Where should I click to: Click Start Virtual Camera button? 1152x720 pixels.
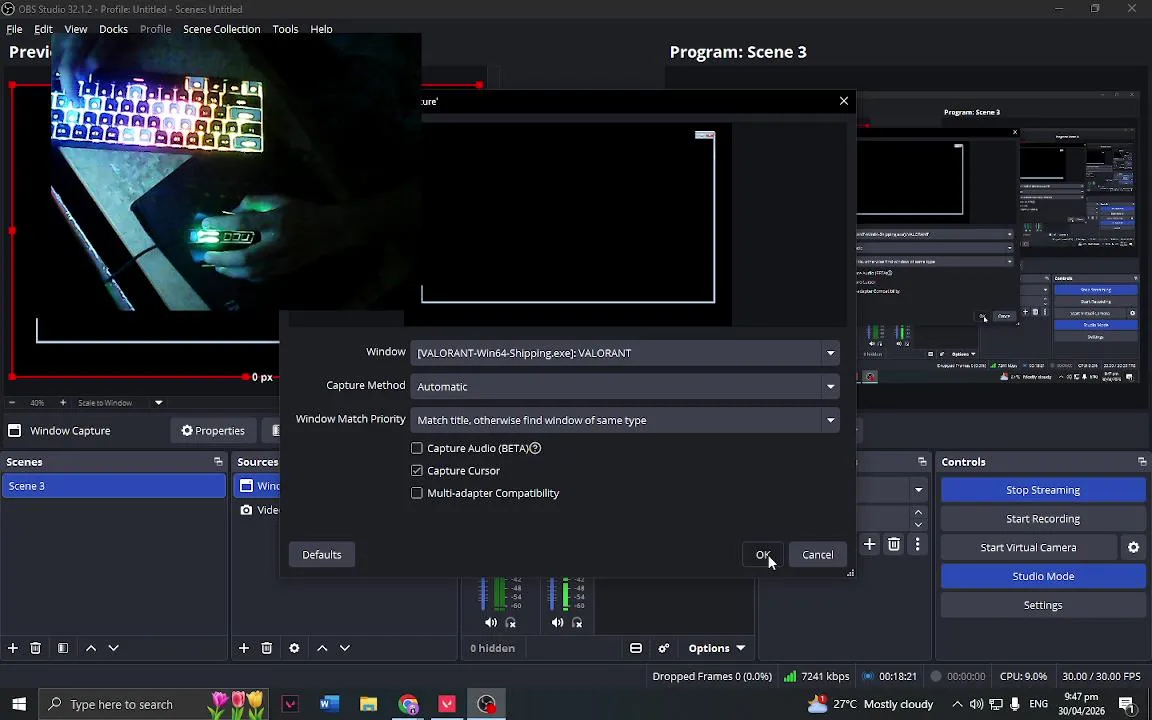[1029, 547]
